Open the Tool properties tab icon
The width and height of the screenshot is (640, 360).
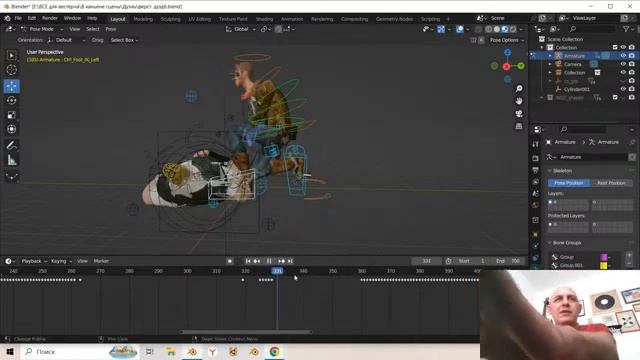[535, 144]
